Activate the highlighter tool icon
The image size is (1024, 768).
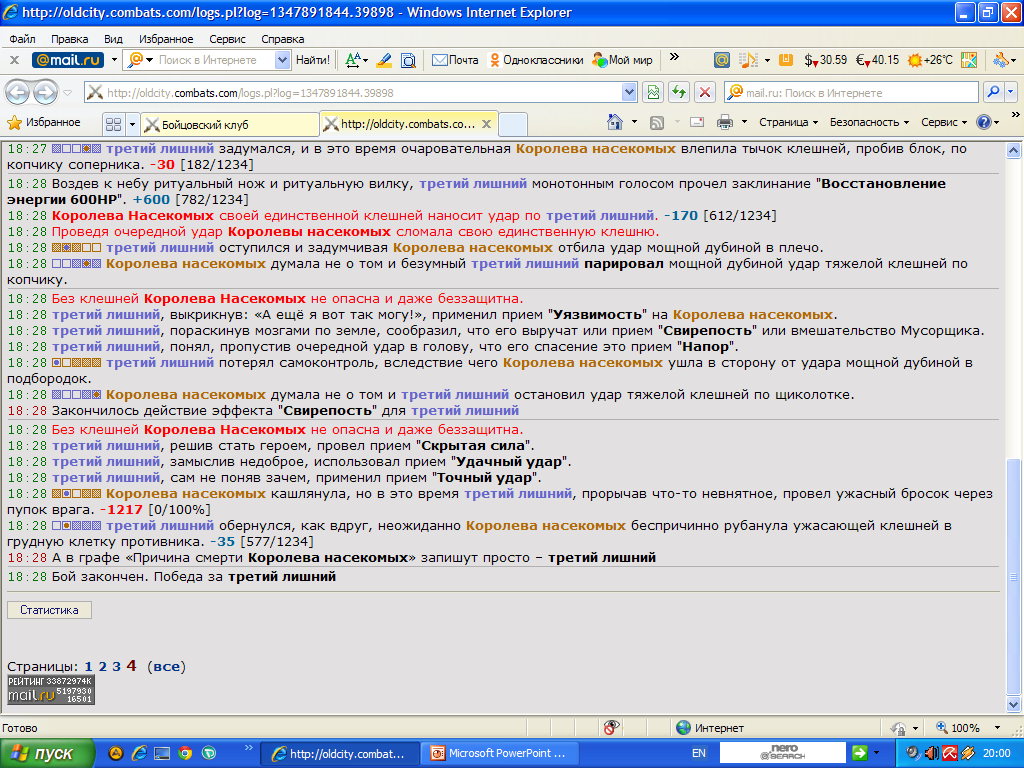[384, 60]
